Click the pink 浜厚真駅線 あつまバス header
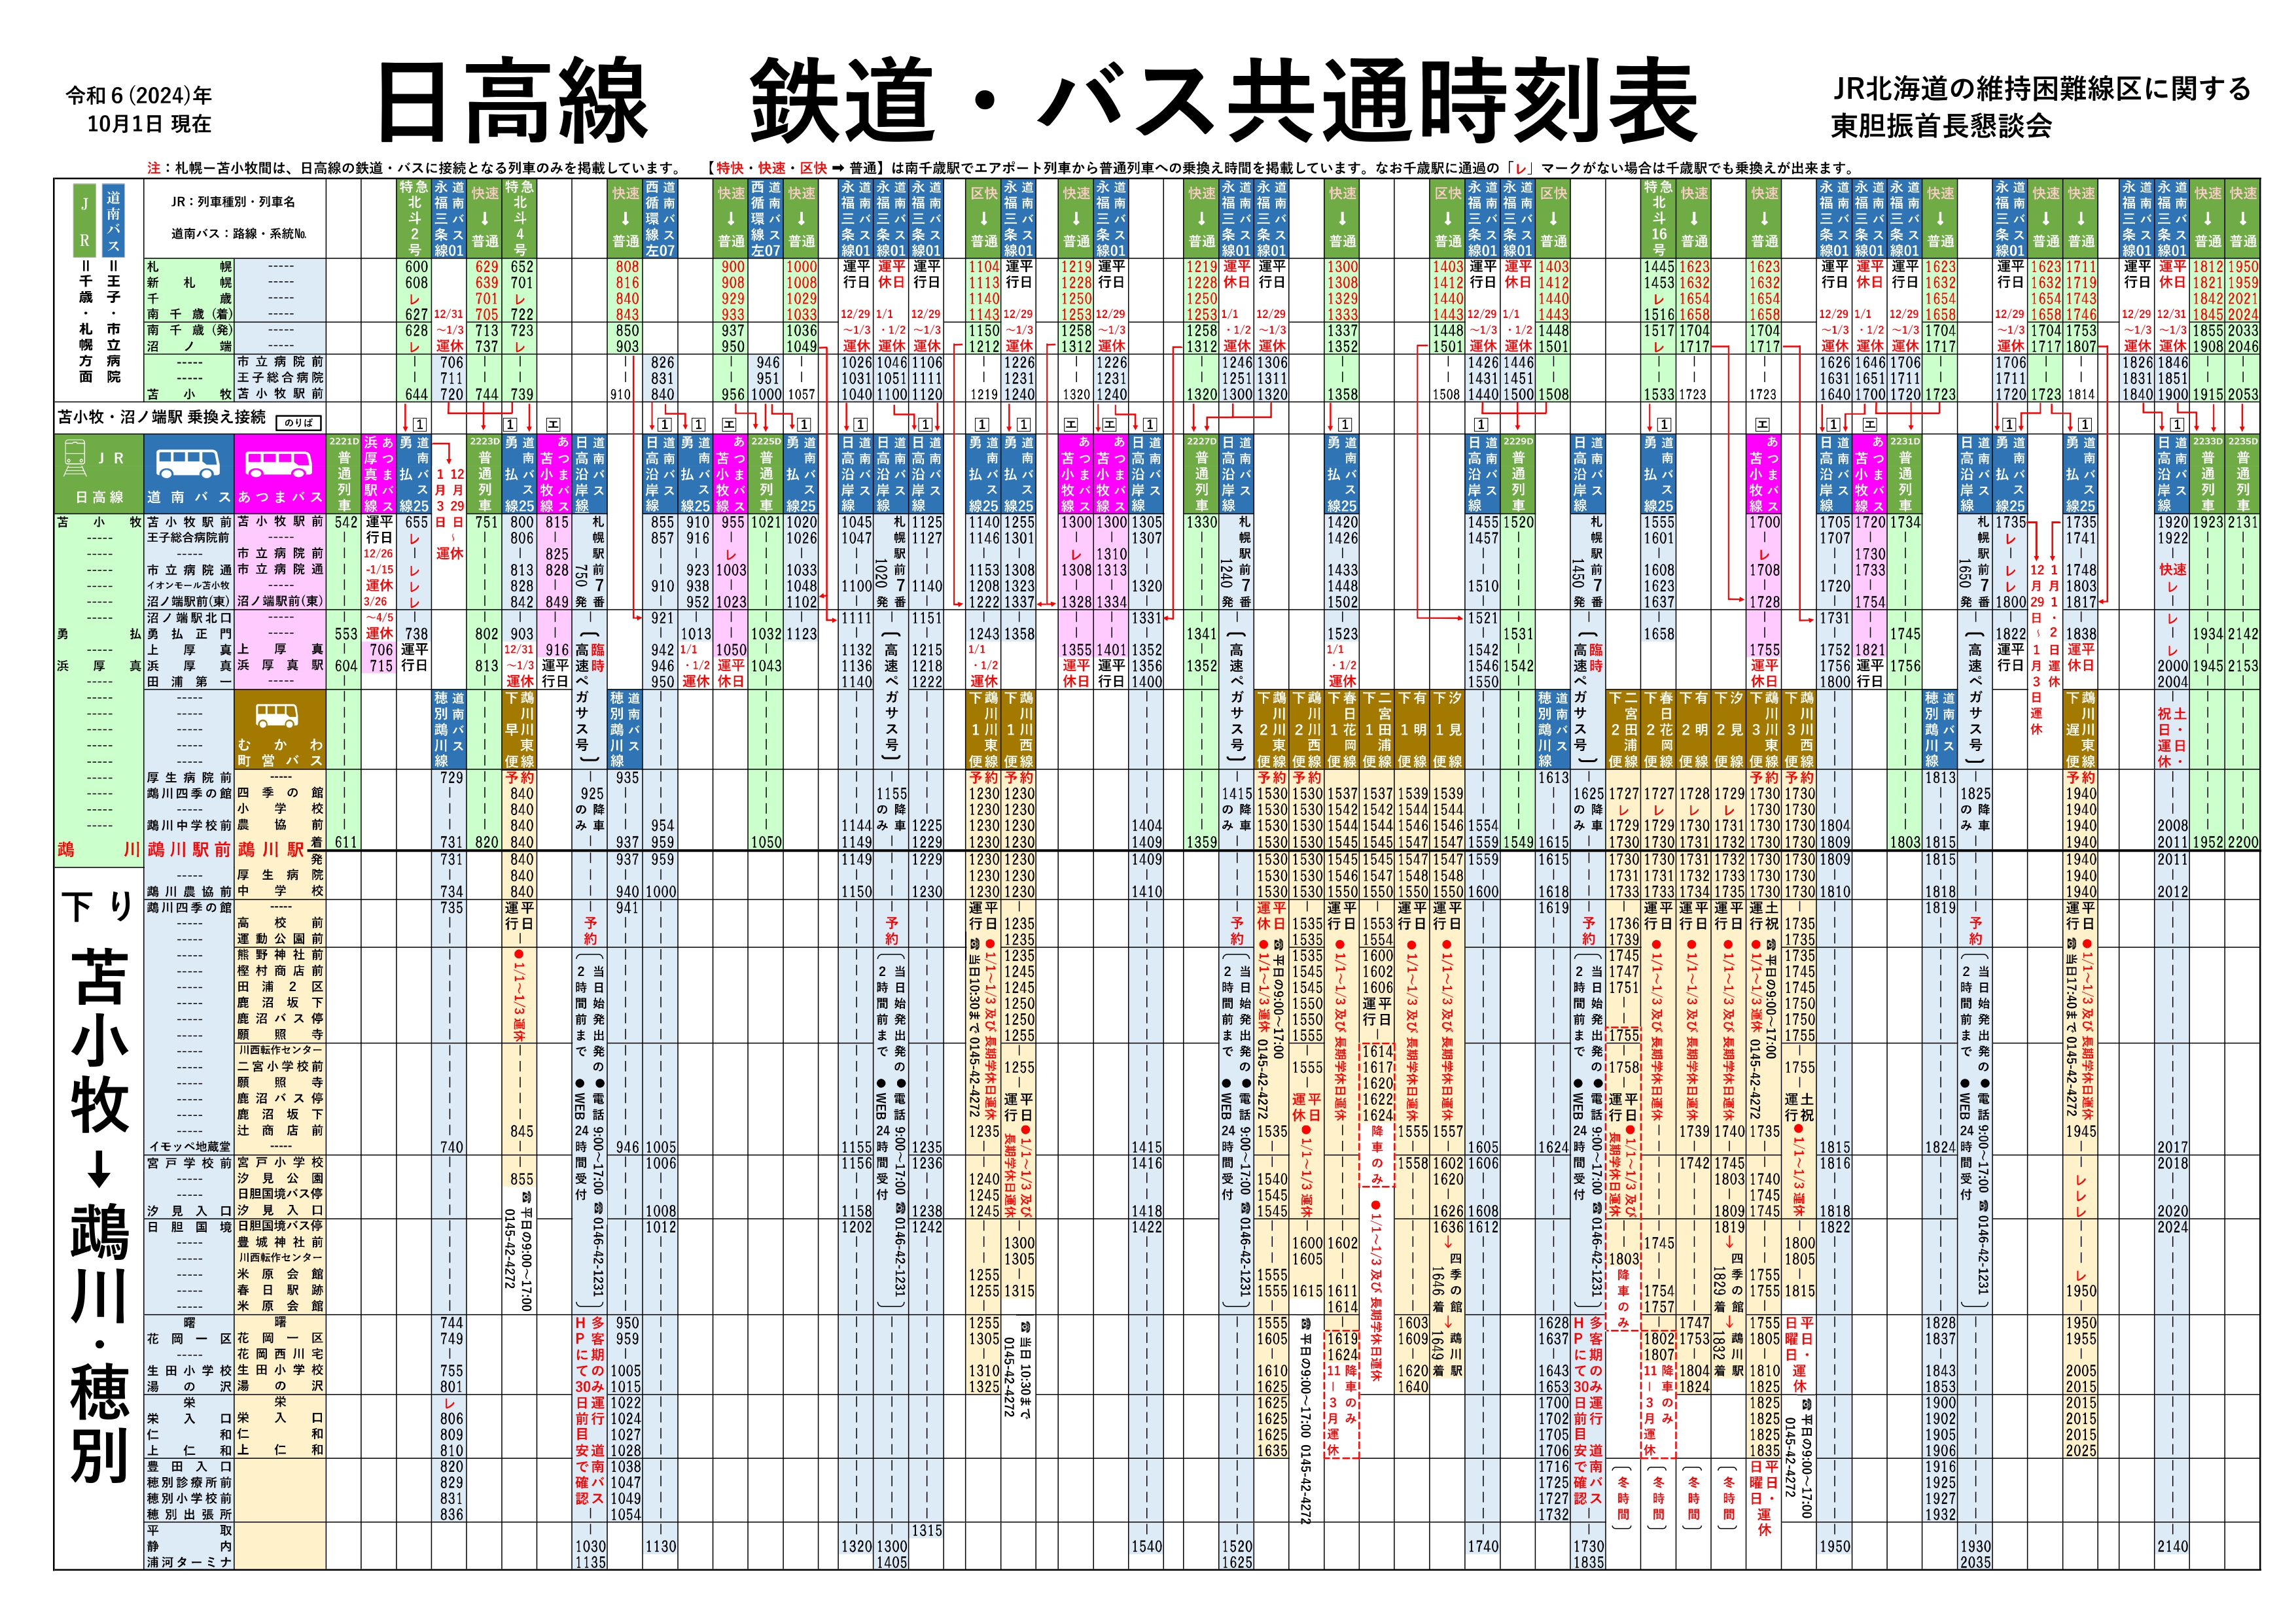Image resolution: width=2296 pixels, height=1623 pixels. point(379,474)
